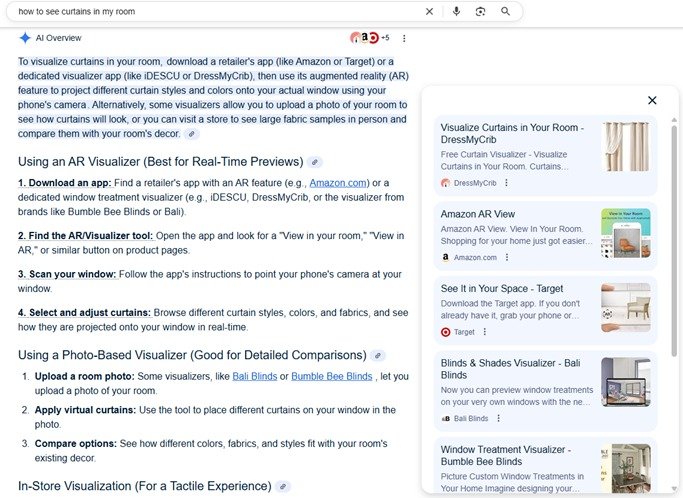Click the magnifying glass search icon

(506, 12)
